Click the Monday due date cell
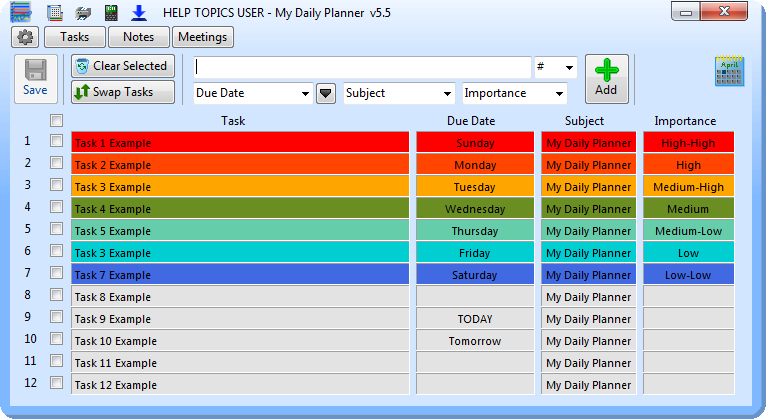766x419 pixels. 475,164
